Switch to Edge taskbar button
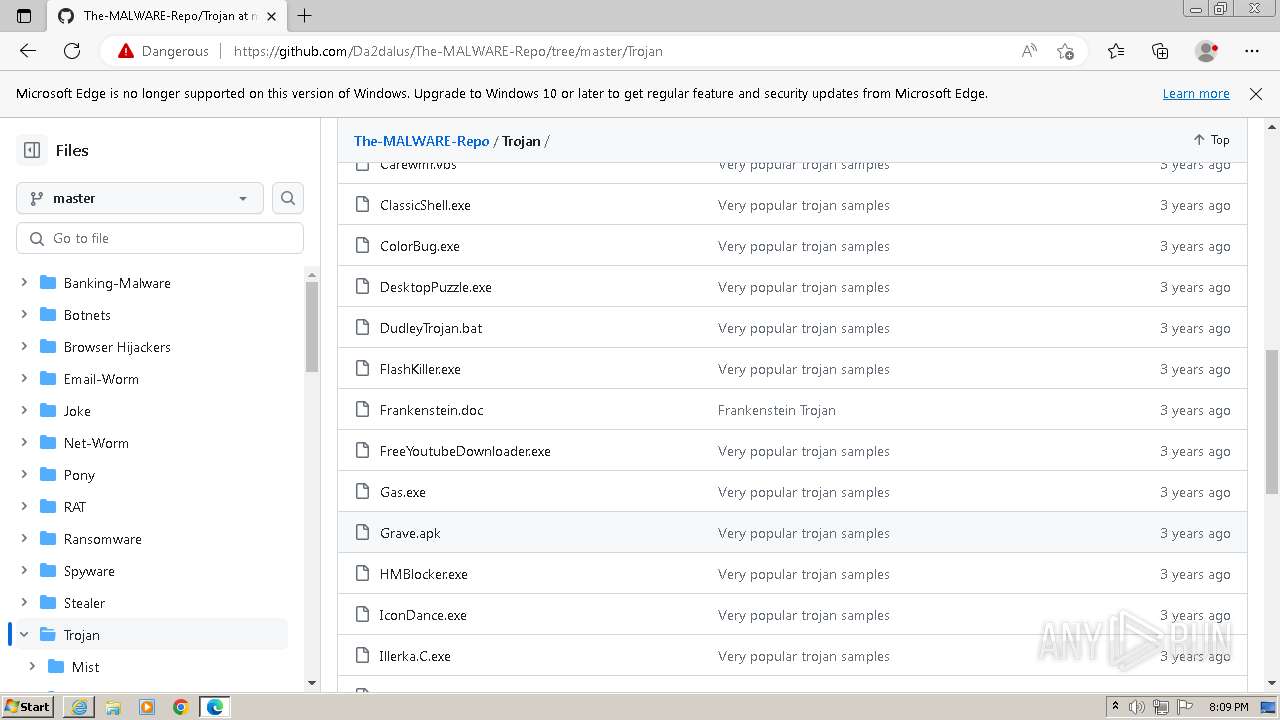The height and width of the screenshot is (720, 1280). pyautogui.click(x=215, y=707)
